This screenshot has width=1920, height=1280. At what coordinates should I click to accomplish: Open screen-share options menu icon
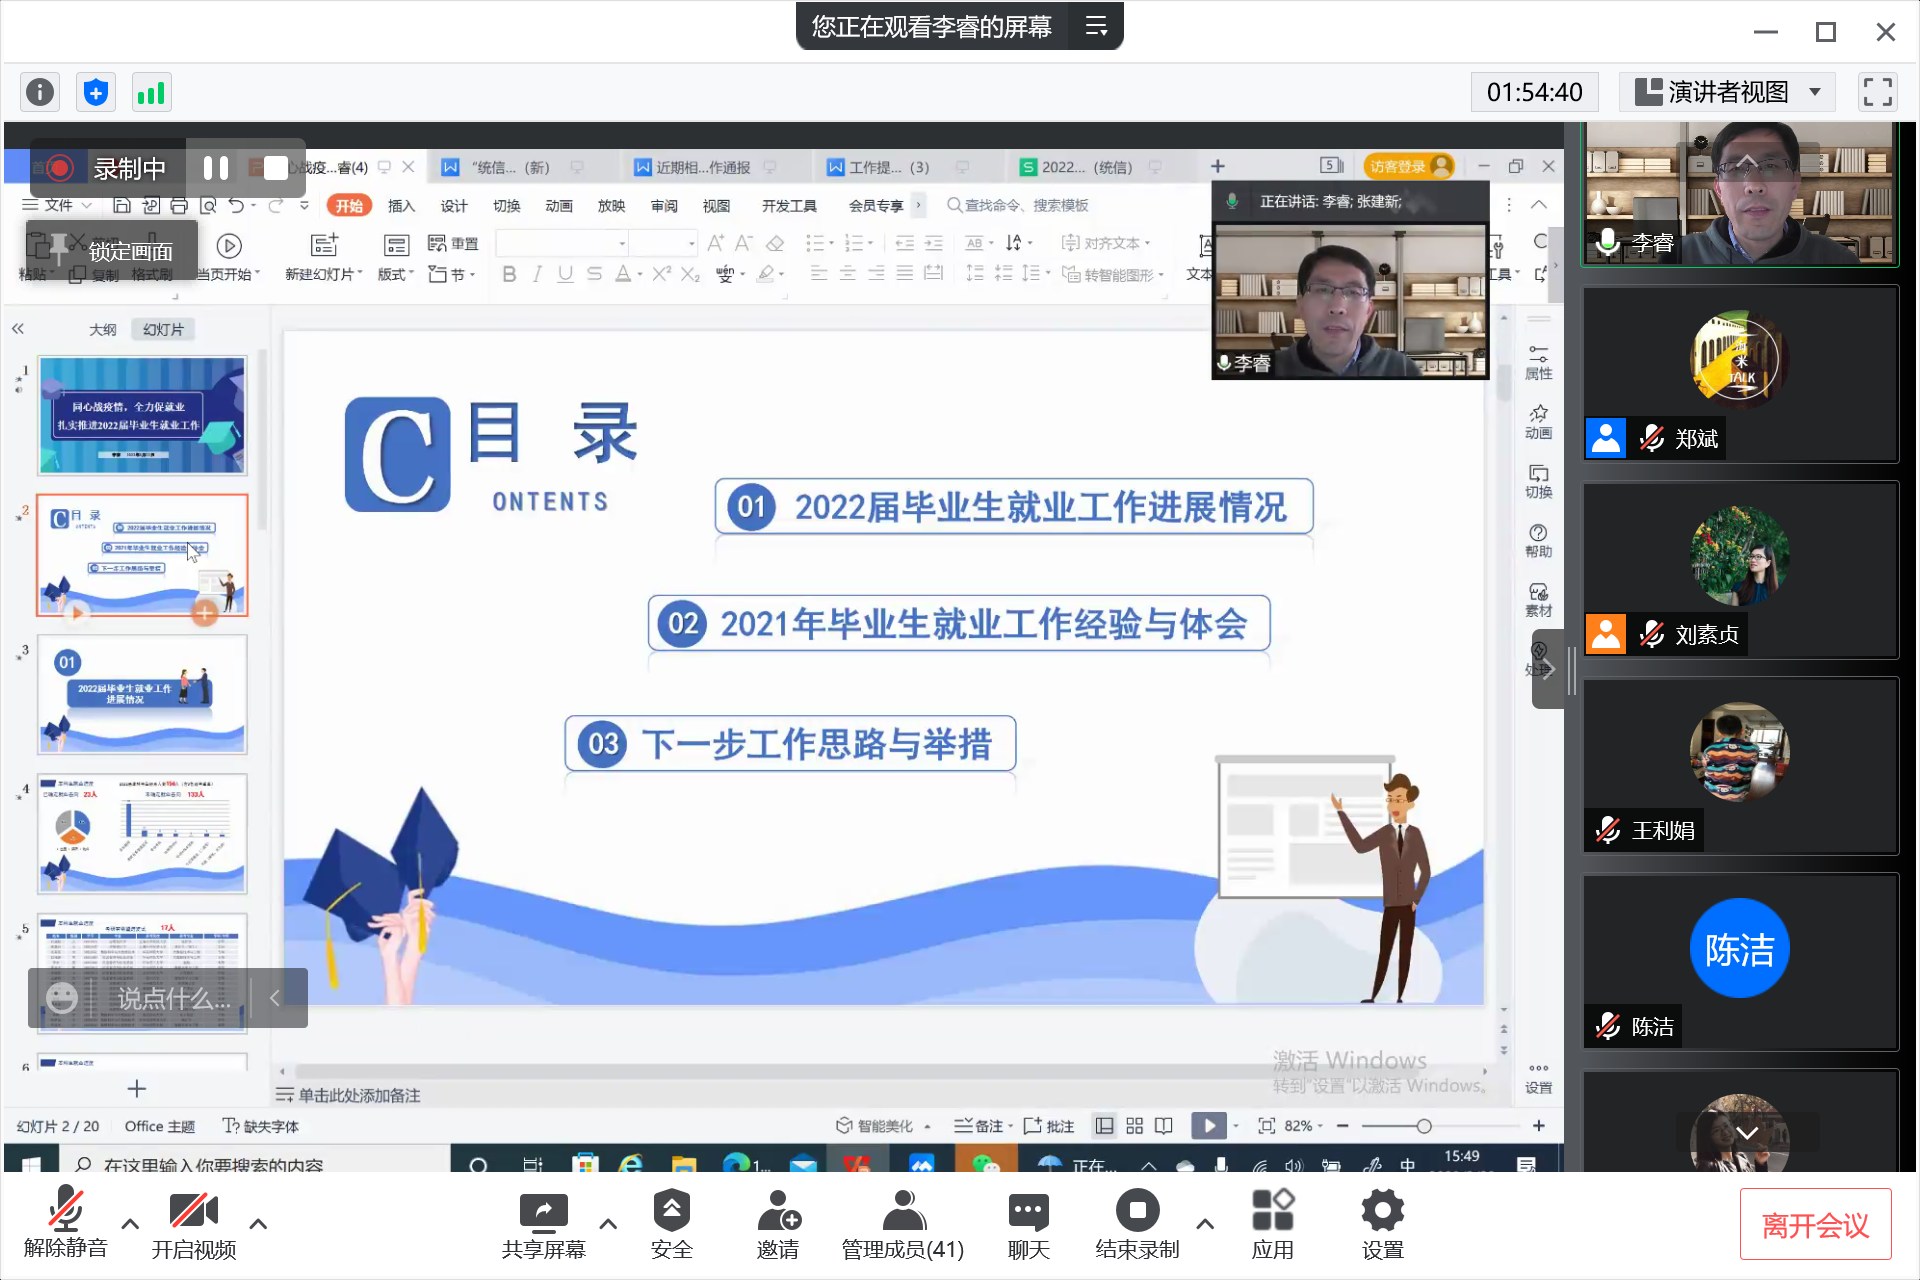1097,27
